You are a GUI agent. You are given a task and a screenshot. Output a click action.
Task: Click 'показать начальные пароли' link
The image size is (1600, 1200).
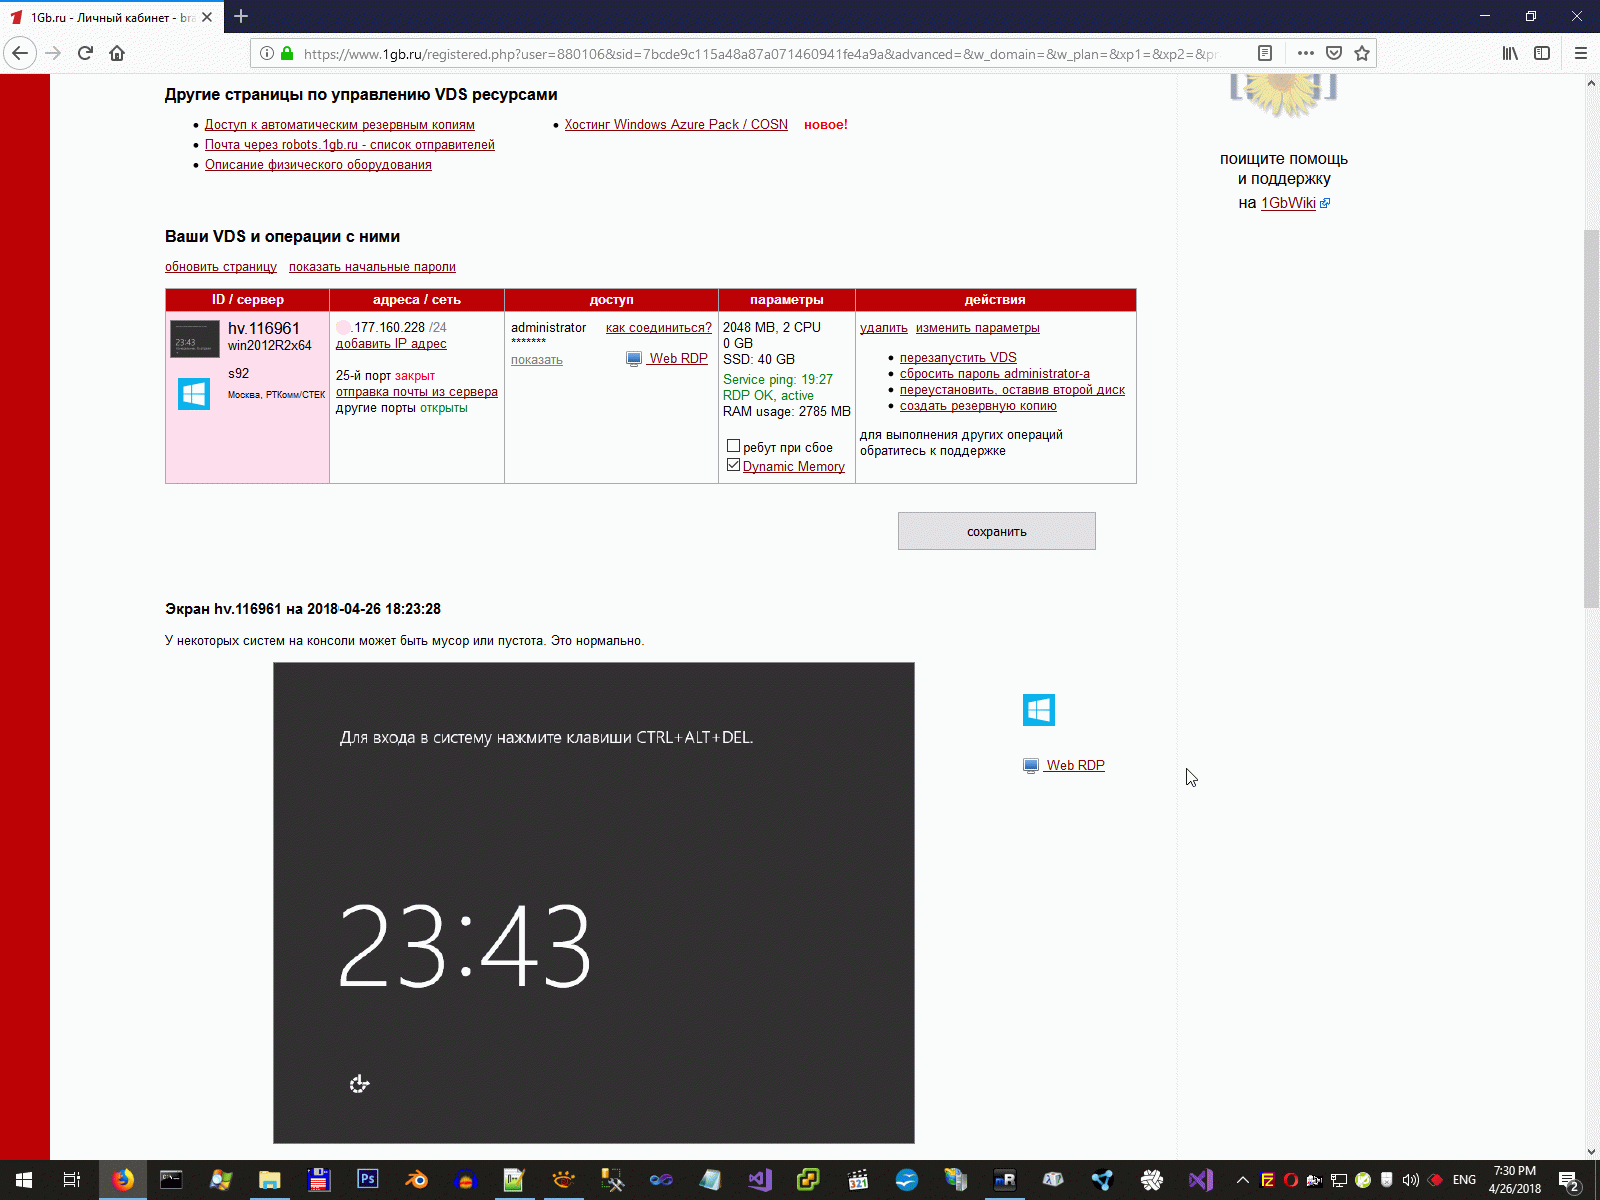[x=372, y=267]
